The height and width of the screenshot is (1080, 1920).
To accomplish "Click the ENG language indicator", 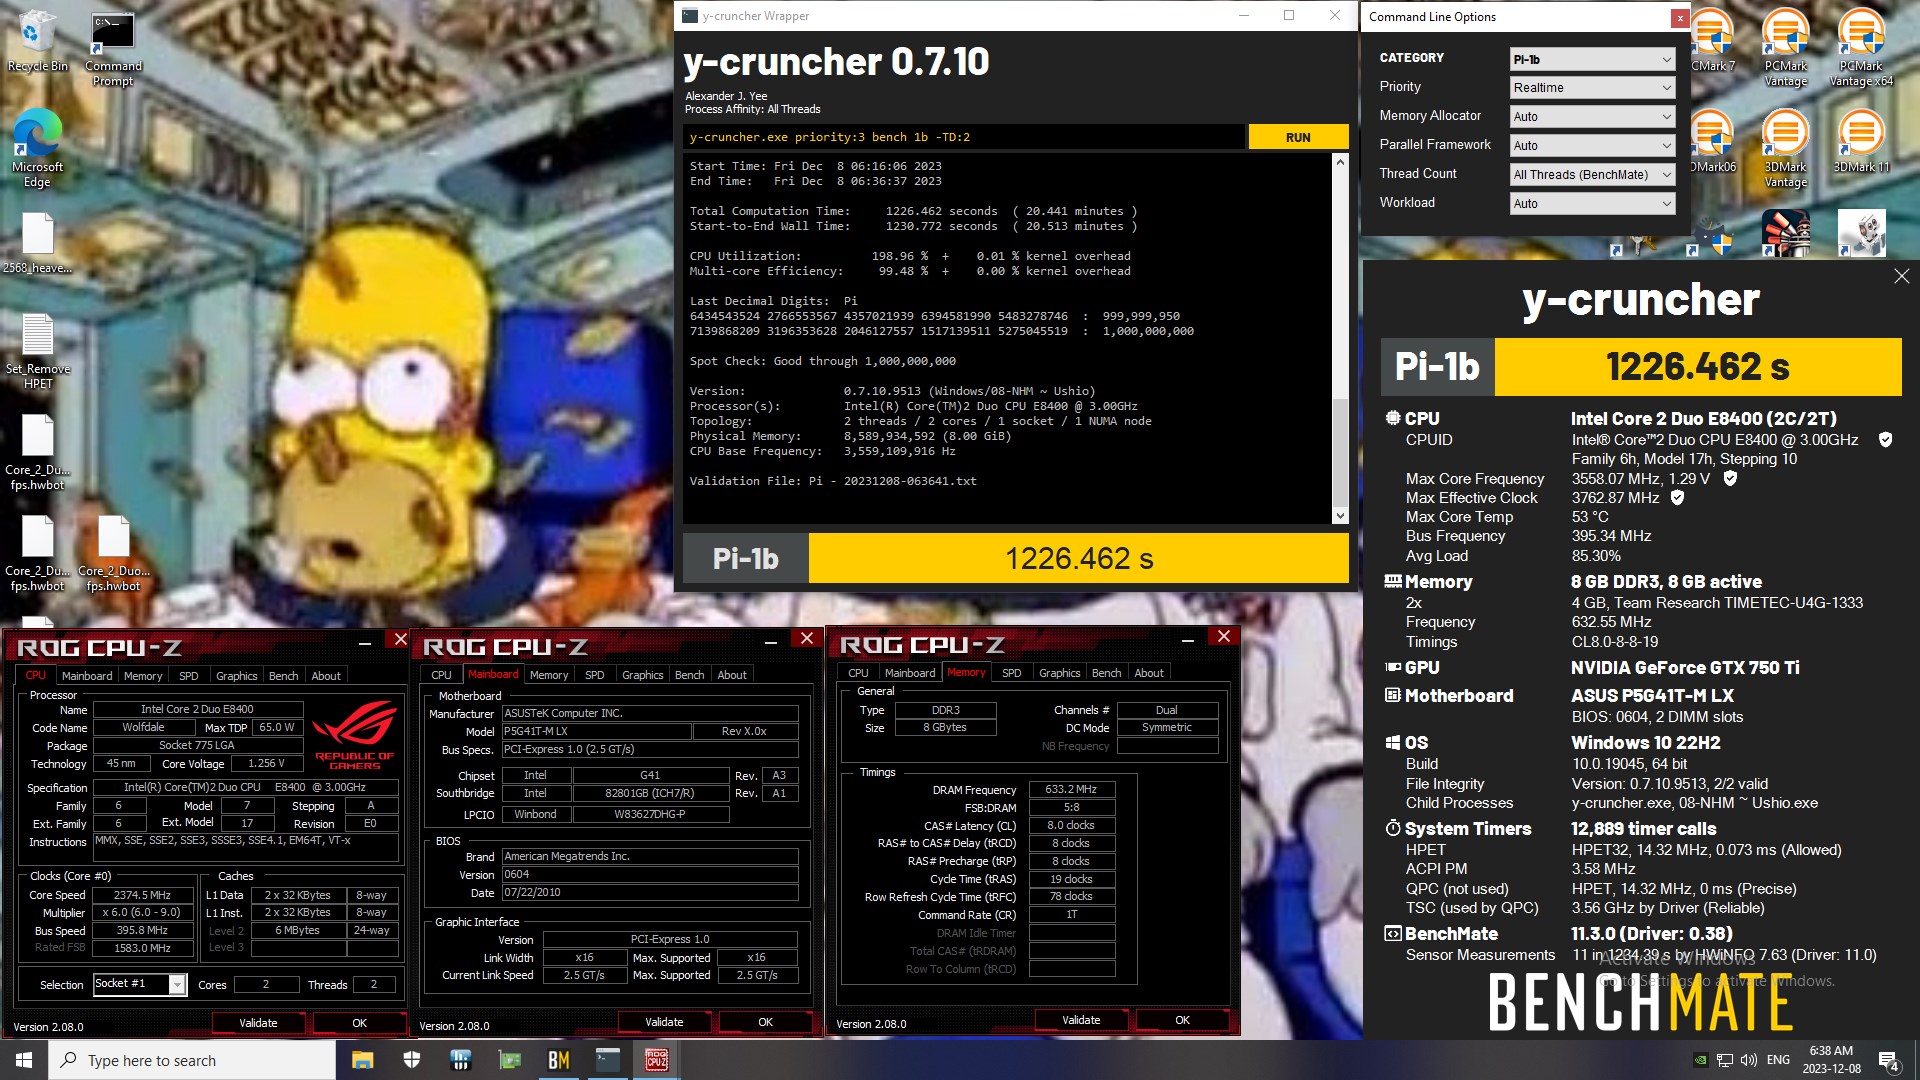I will pyautogui.click(x=1778, y=1060).
